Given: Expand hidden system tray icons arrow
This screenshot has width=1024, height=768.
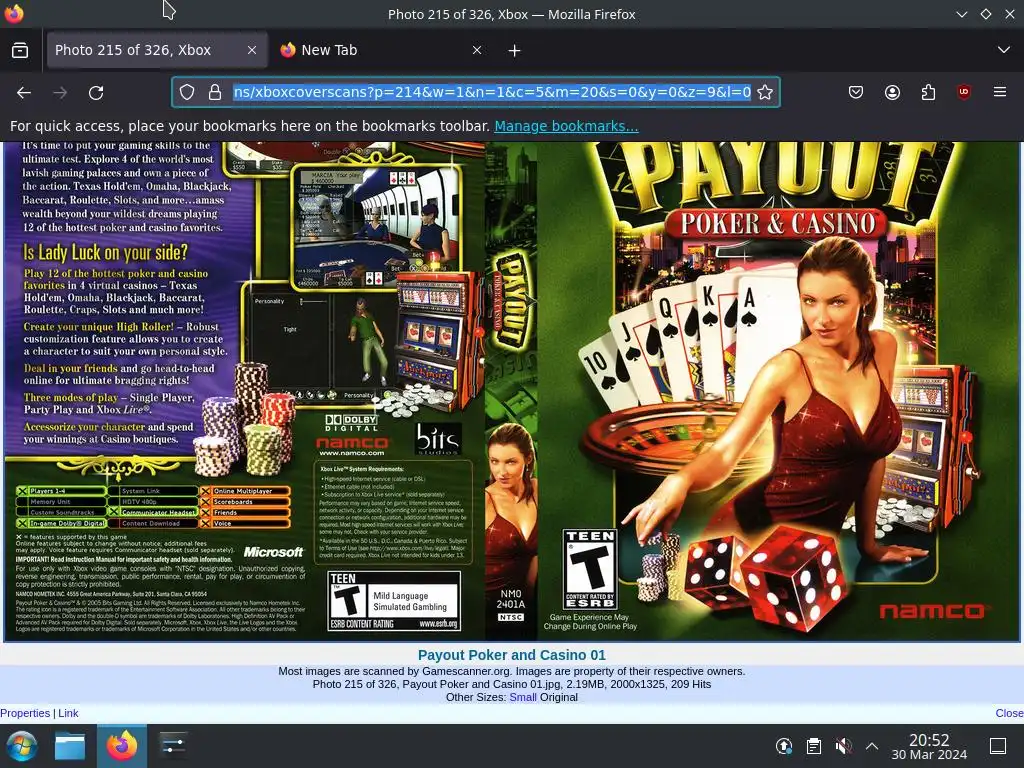Looking at the screenshot, I should [872, 746].
